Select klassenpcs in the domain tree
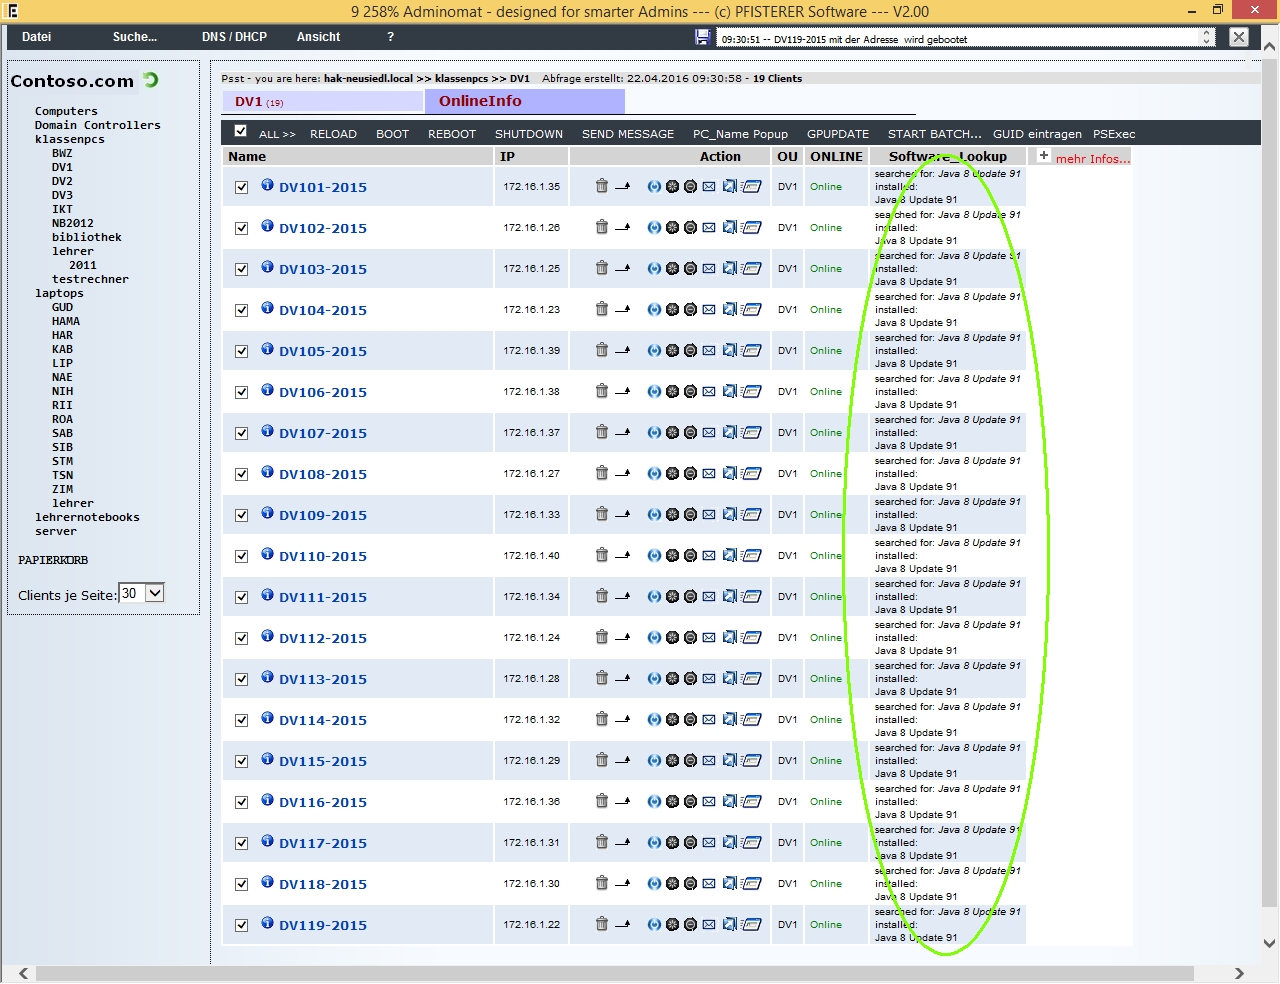Viewport: 1280px width, 984px height. [x=70, y=139]
